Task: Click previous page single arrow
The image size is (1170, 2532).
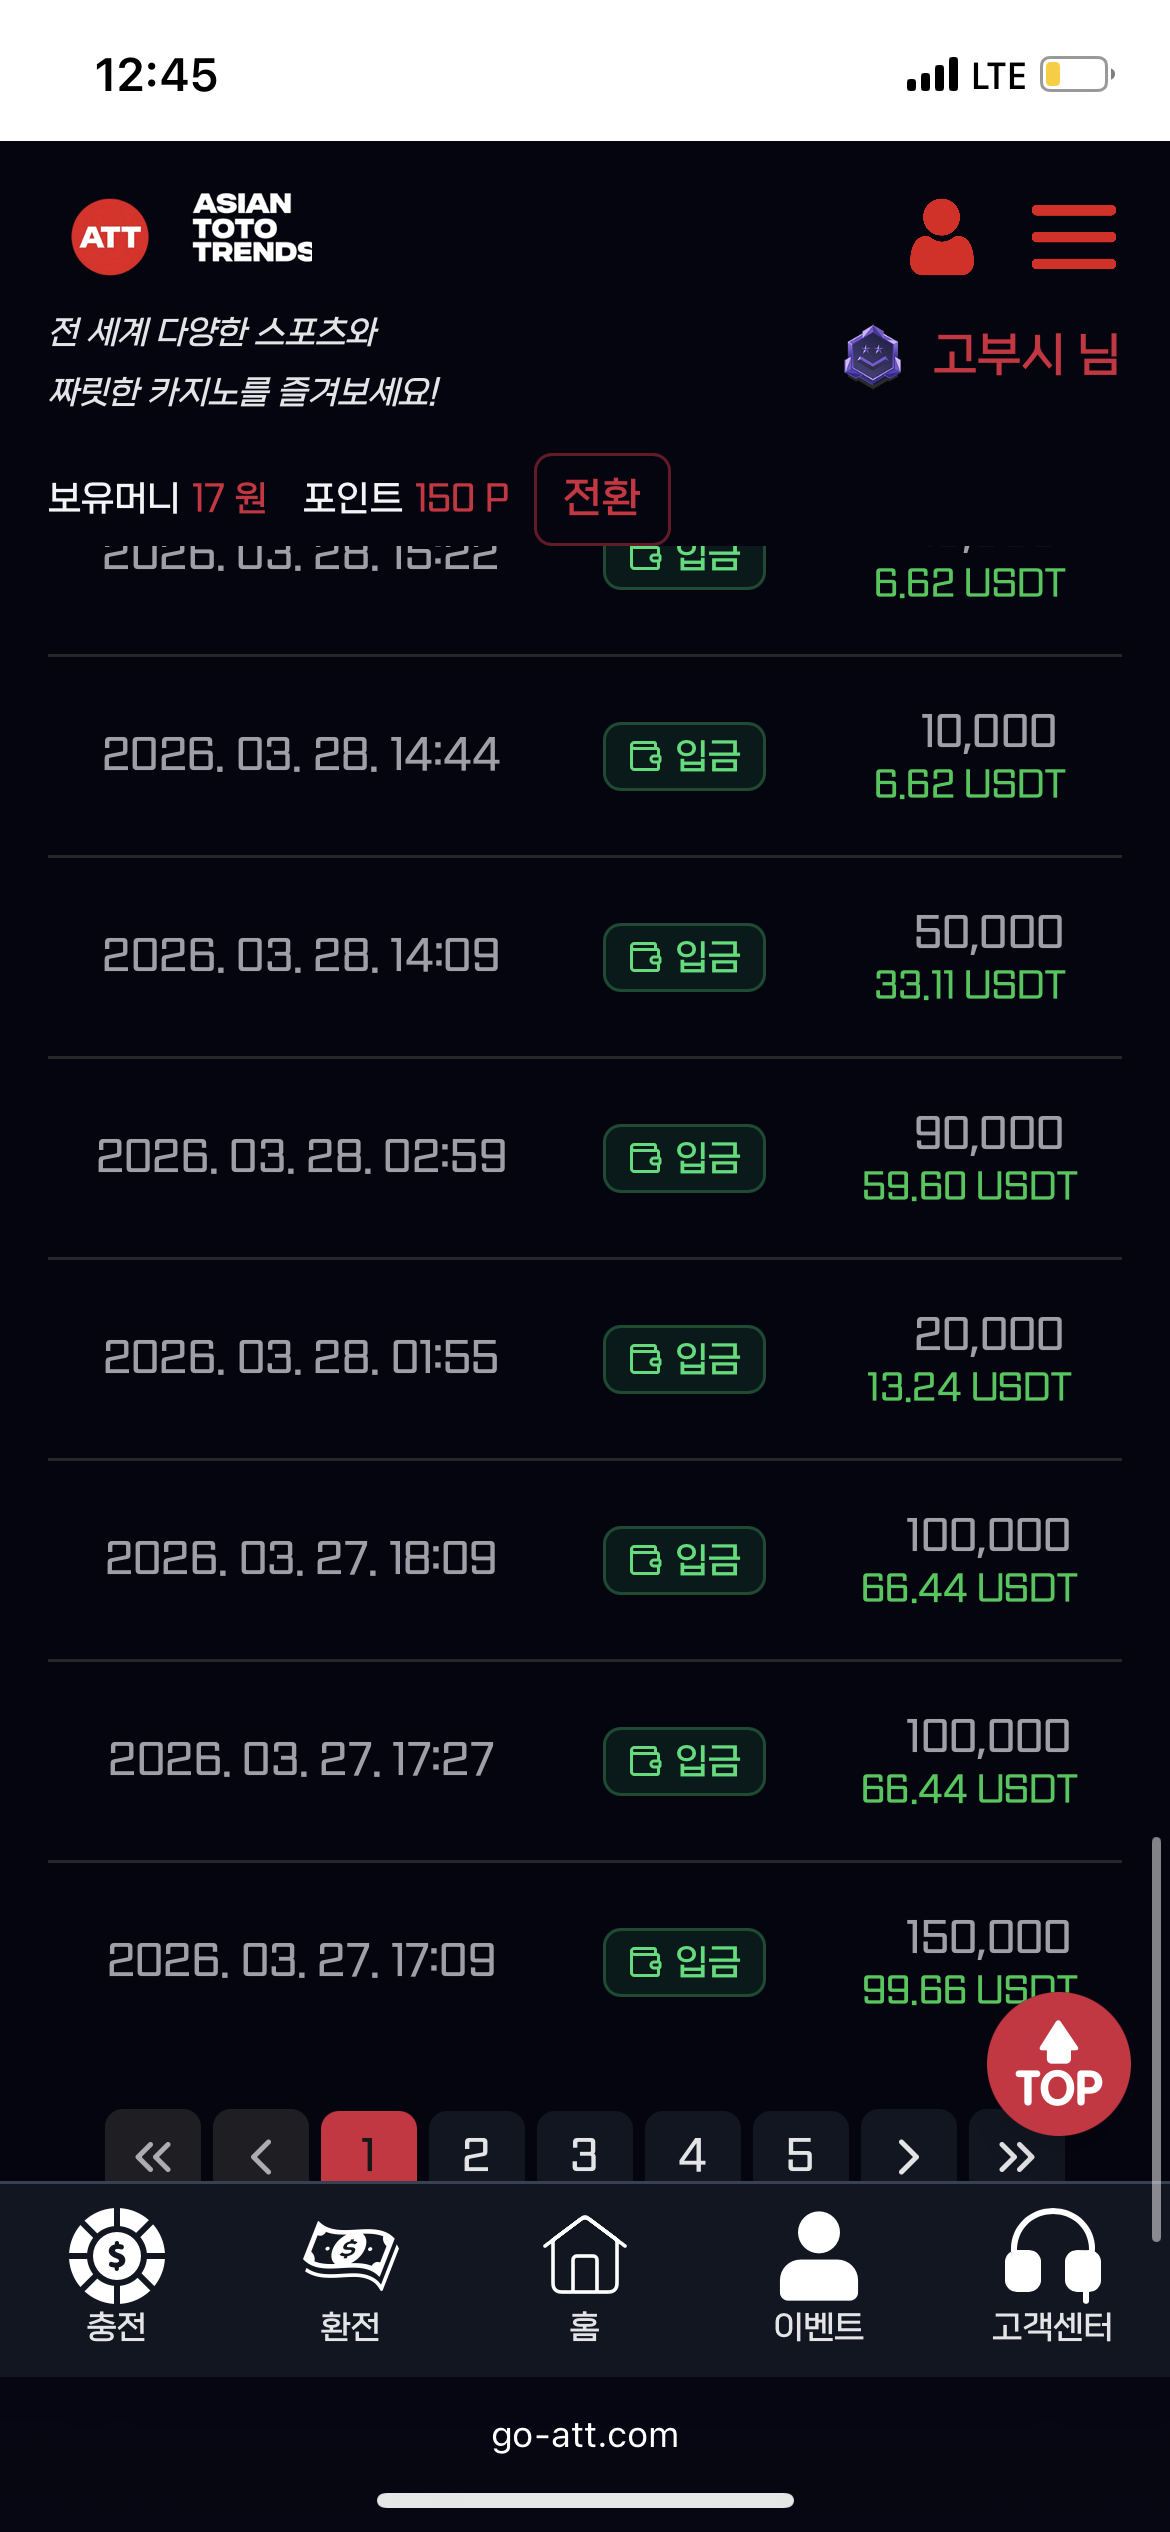Action: pyautogui.click(x=260, y=2152)
